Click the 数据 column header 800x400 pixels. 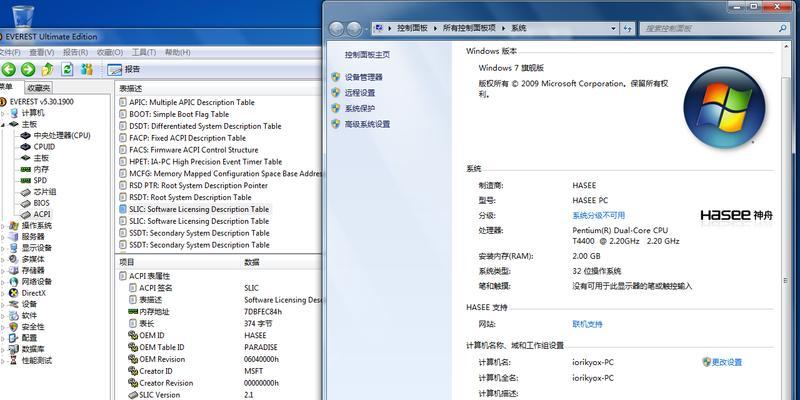[x=281, y=262]
